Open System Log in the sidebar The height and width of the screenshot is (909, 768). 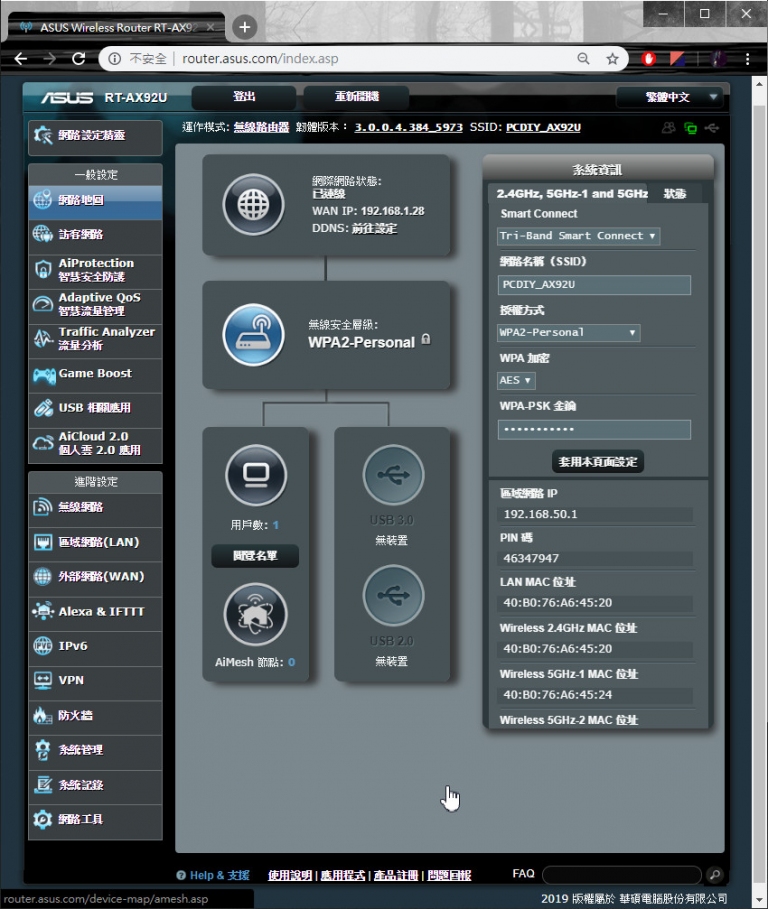(x=95, y=785)
